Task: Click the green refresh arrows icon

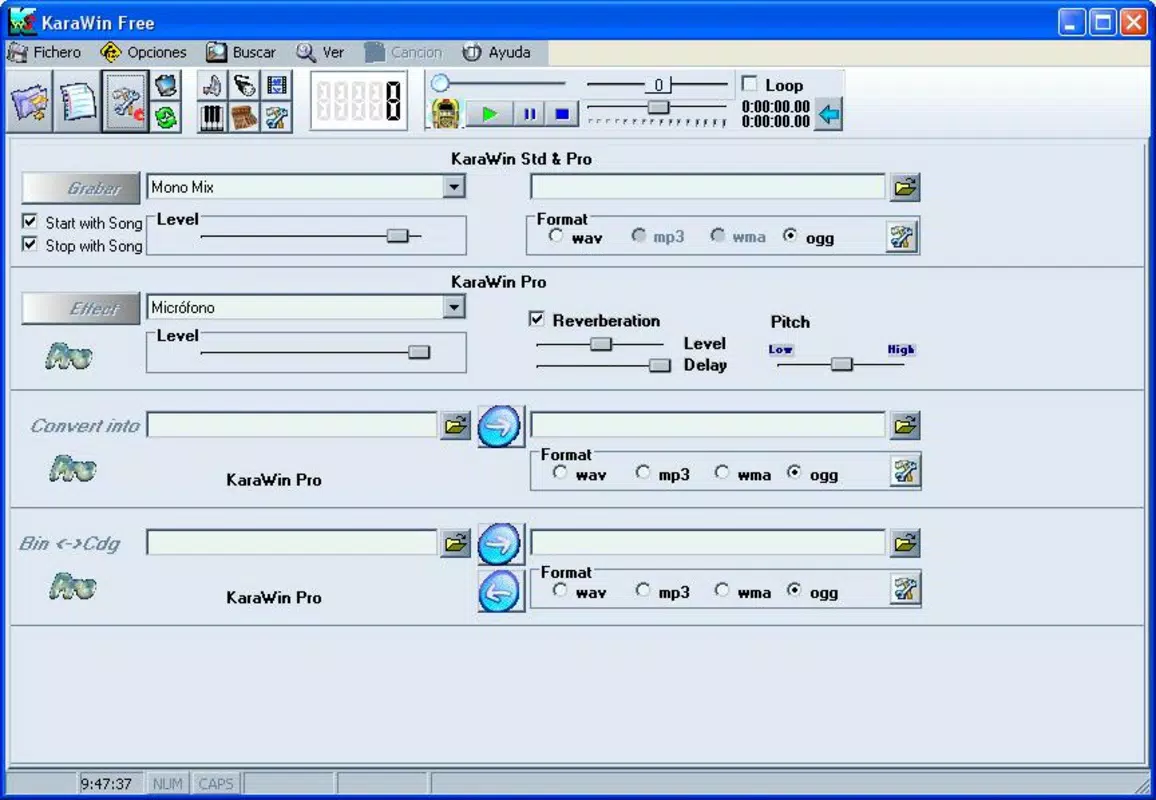Action: (x=167, y=117)
